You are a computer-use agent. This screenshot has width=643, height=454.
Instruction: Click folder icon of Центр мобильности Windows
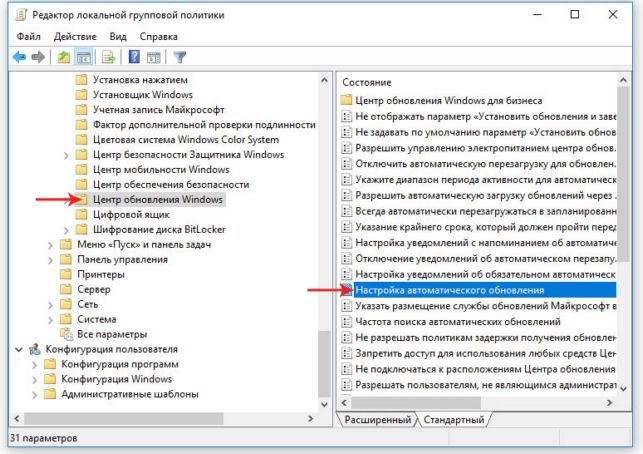[x=82, y=169]
